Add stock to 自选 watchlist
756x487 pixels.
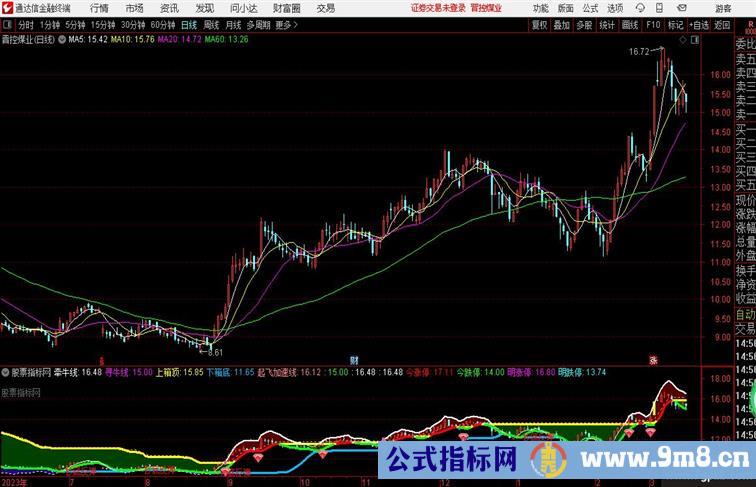[699, 25]
